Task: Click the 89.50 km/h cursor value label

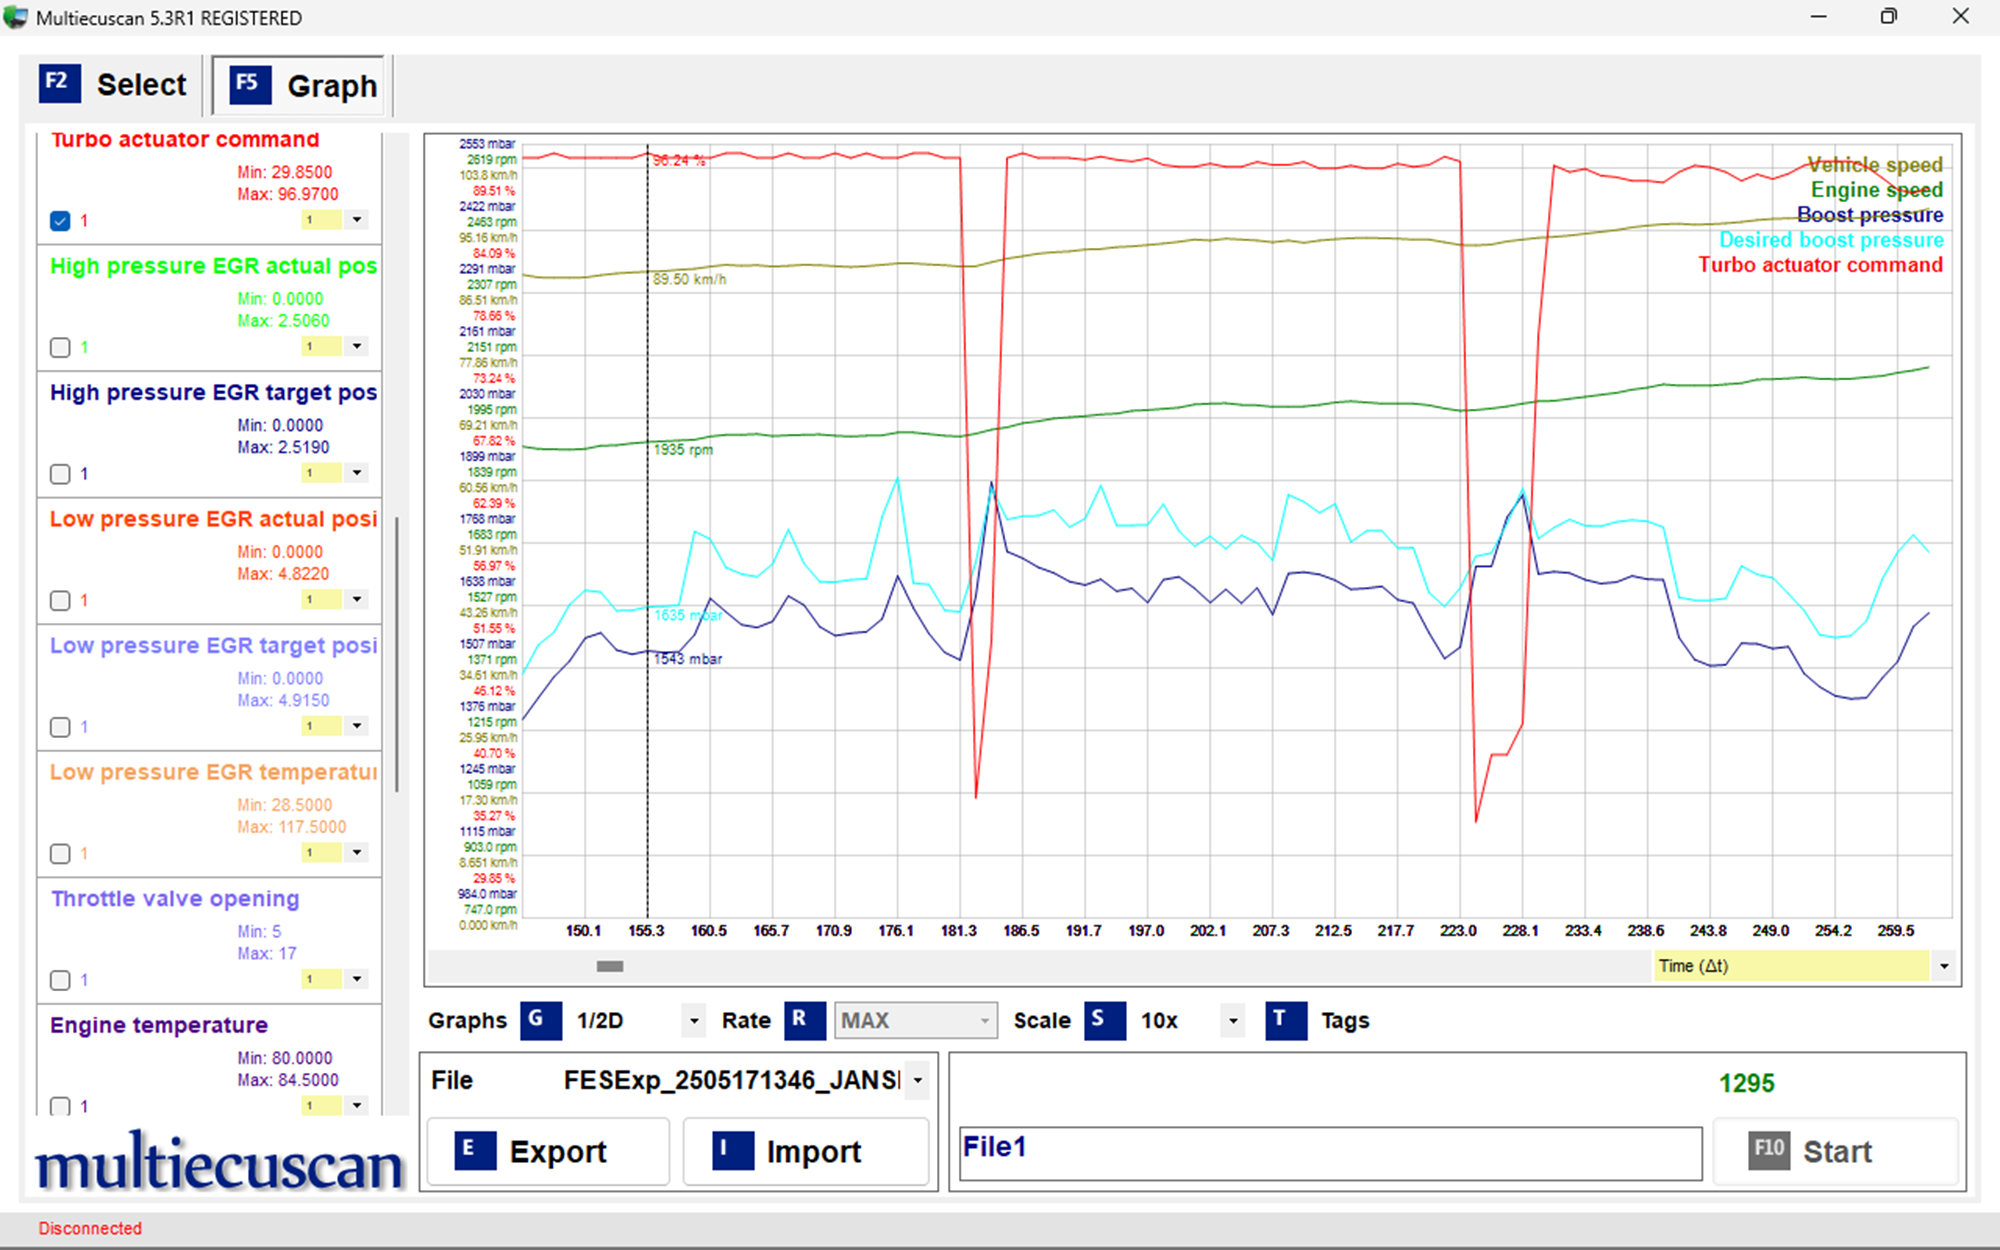Action: [689, 279]
